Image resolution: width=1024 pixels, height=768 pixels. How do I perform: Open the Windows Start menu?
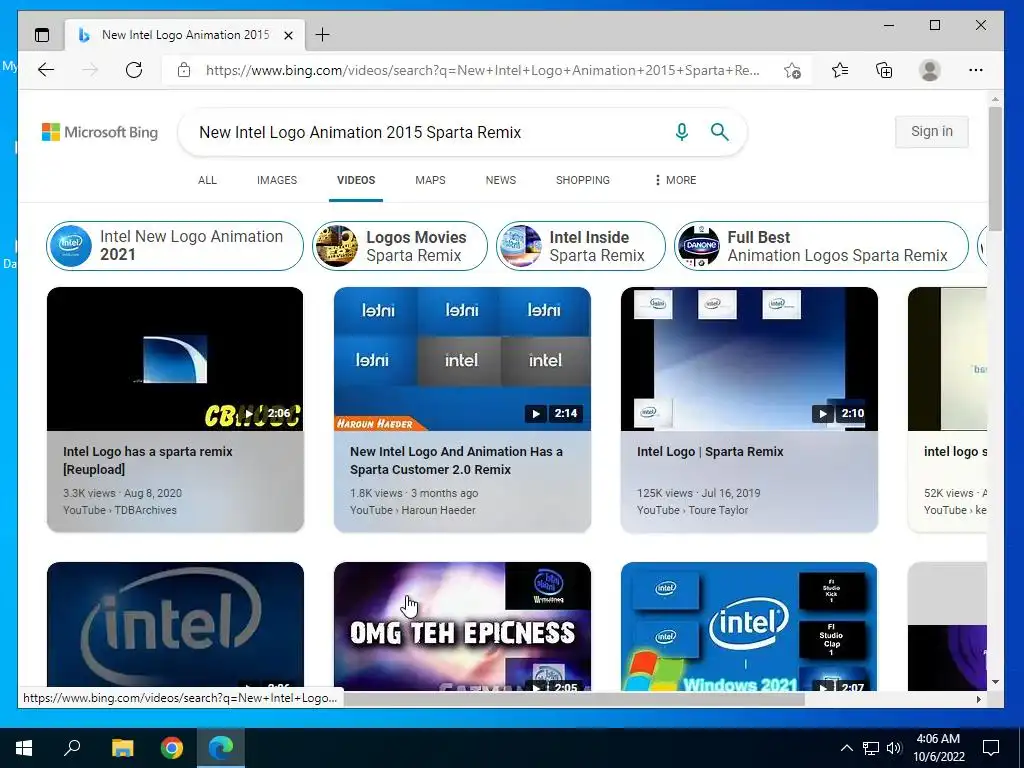[x=24, y=748]
